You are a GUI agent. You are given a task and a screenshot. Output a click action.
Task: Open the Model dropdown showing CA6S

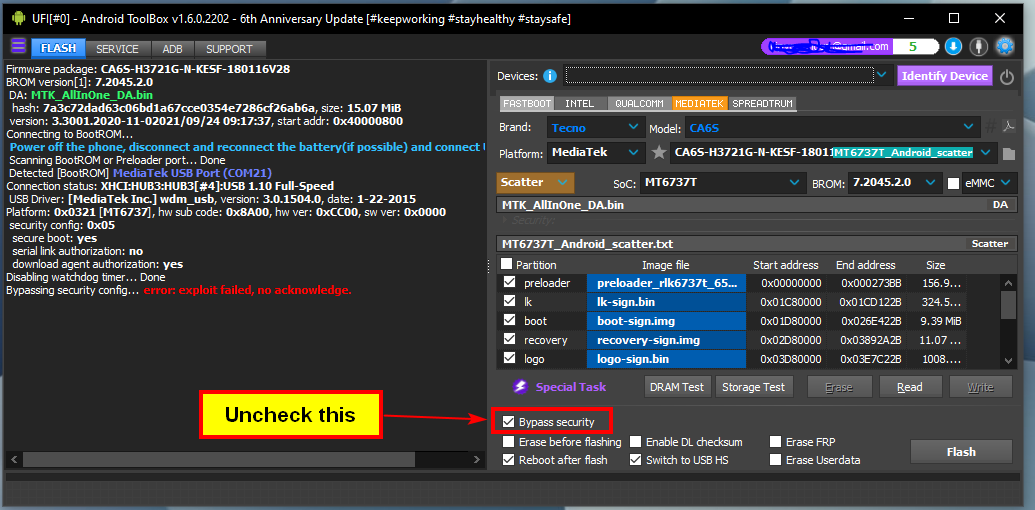point(831,127)
